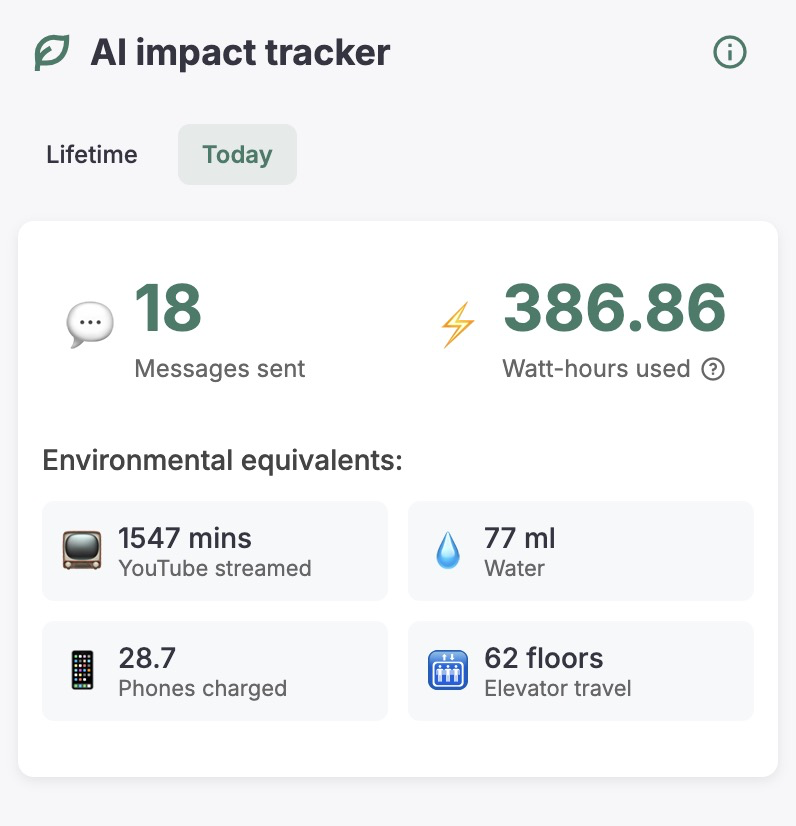Select the Today tab
The image size is (796, 826).
point(237,154)
